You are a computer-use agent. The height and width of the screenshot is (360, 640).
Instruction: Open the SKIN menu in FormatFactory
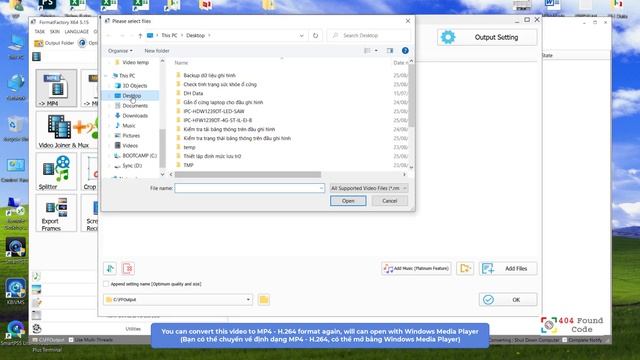coord(55,31)
